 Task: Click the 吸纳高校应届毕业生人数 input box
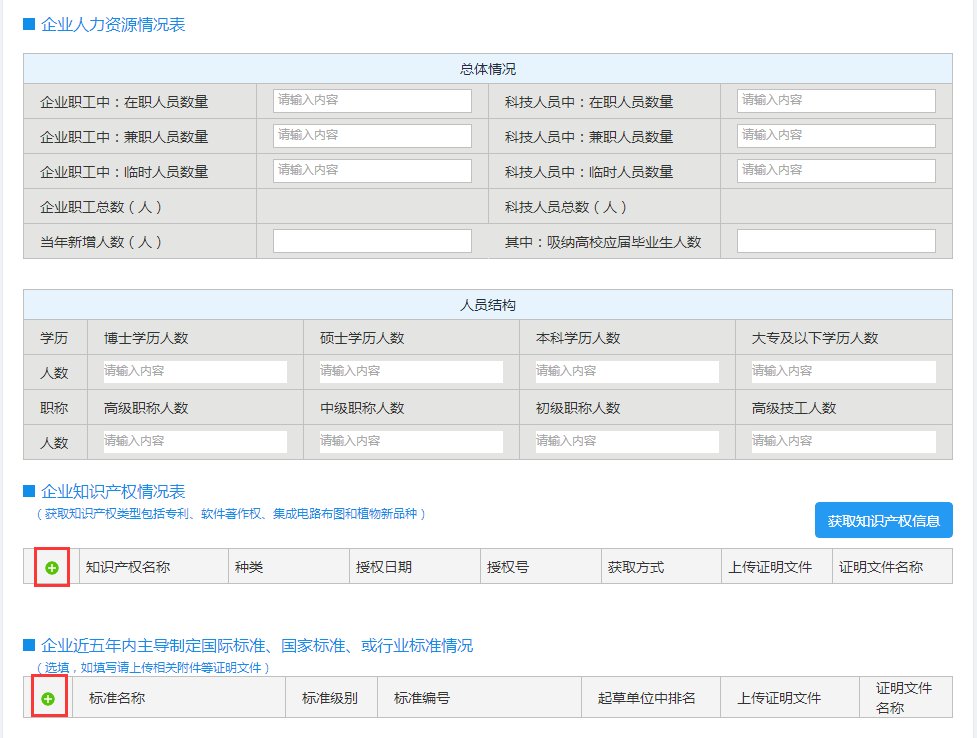click(836, 240)
